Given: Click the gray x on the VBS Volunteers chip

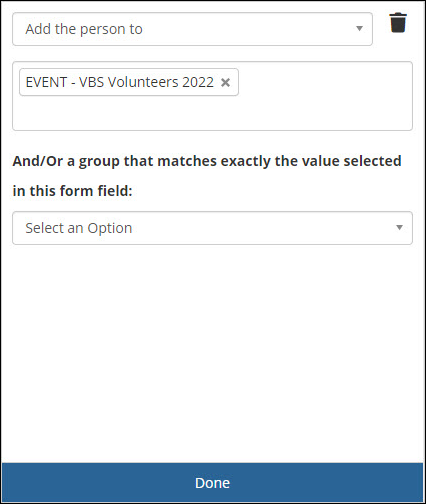Looking at the screenshot, I should [225, 82].
